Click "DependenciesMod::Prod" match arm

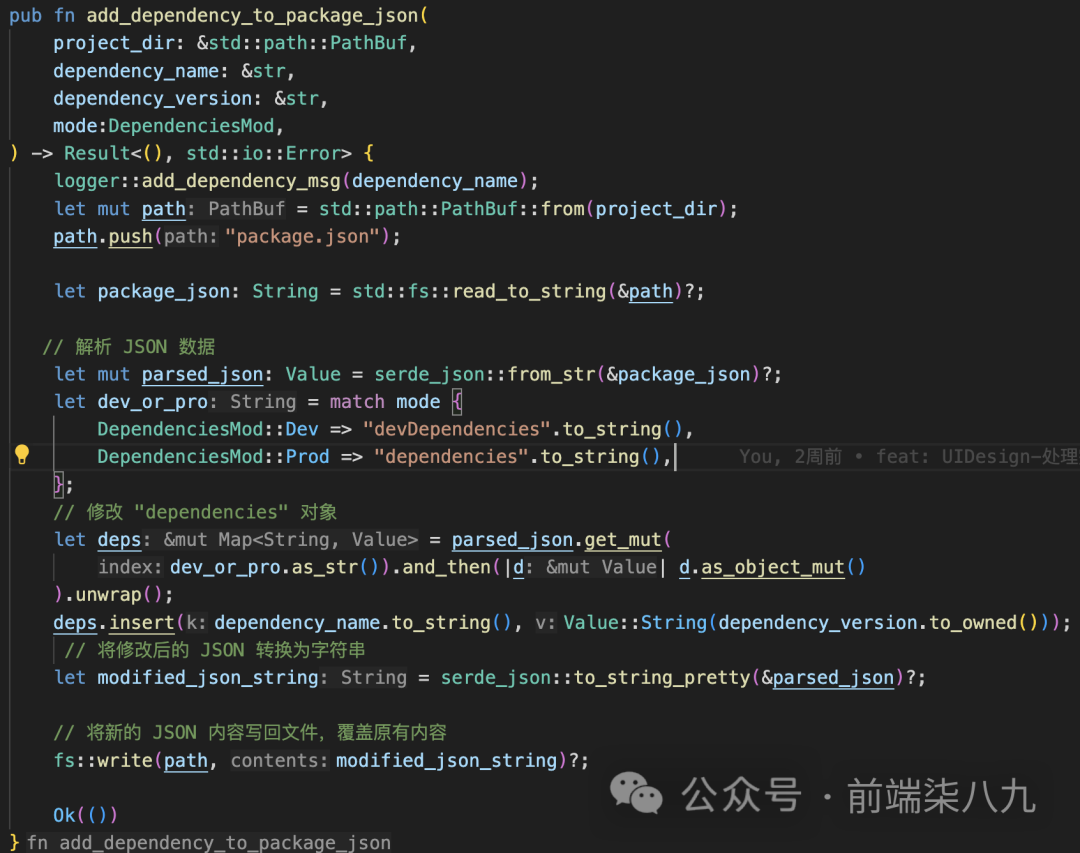click(x=214, y=457)
